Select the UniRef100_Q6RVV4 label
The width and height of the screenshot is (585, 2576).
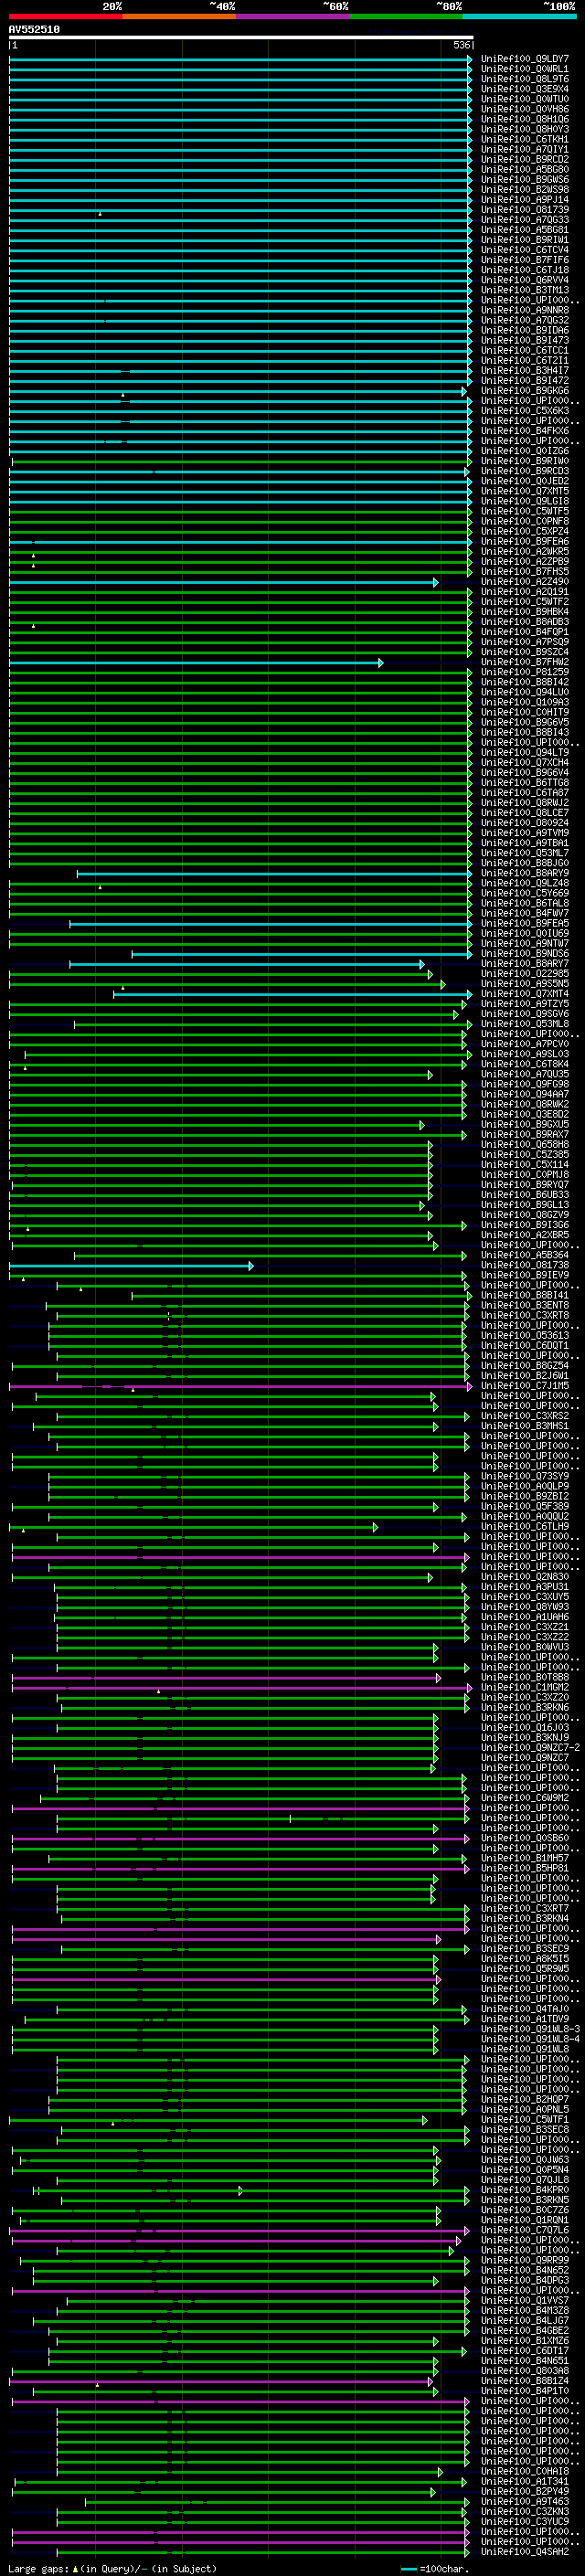525,280
